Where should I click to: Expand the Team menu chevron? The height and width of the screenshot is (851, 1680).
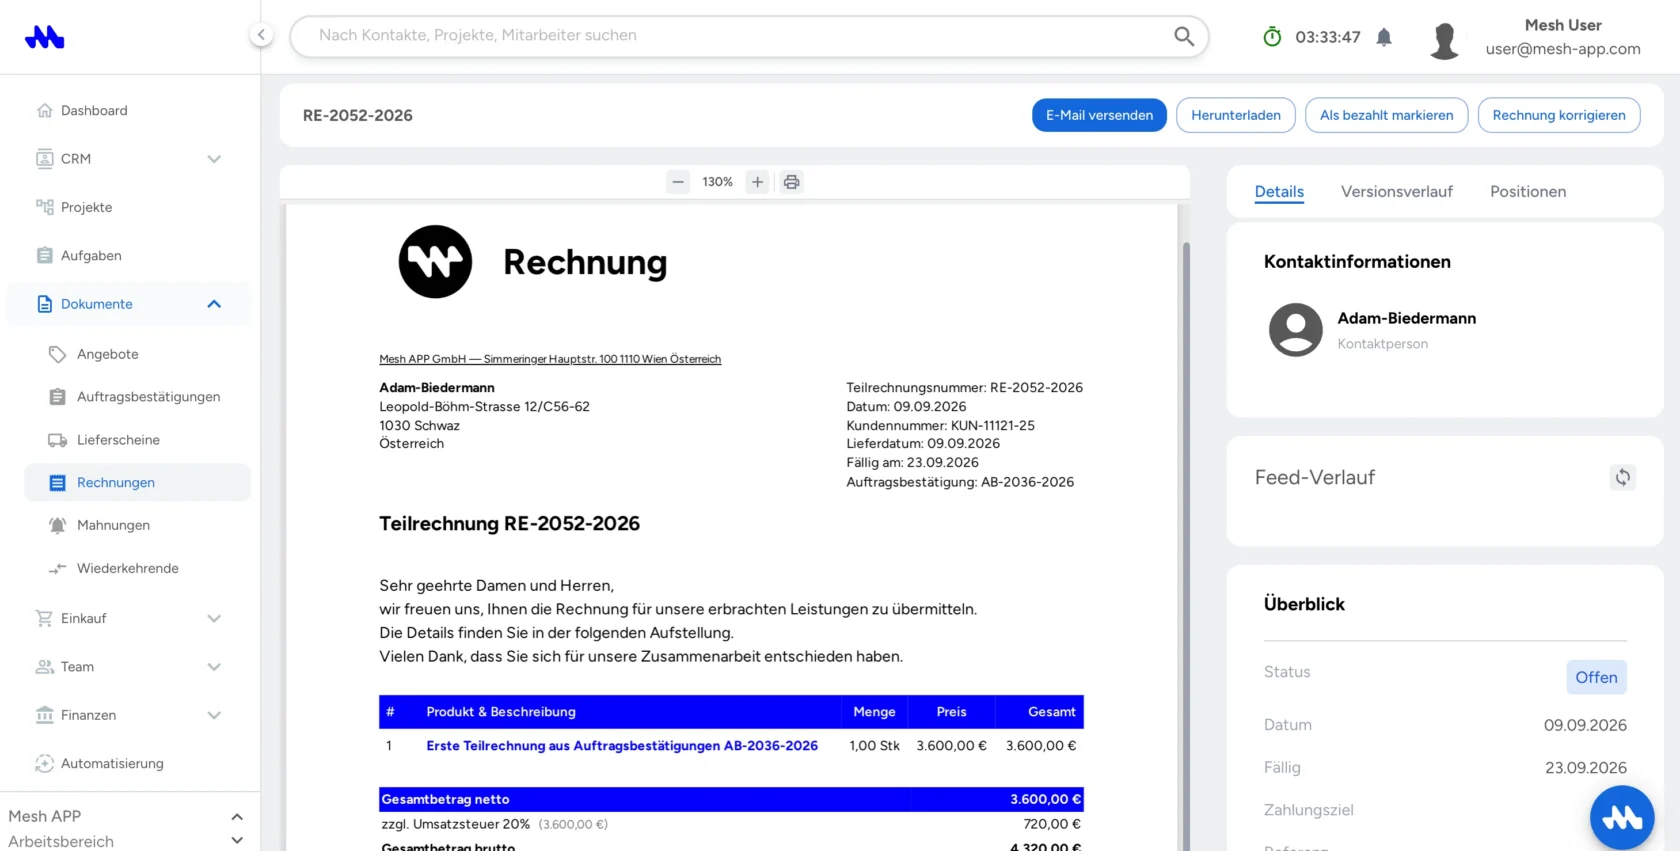coord(214,667)
